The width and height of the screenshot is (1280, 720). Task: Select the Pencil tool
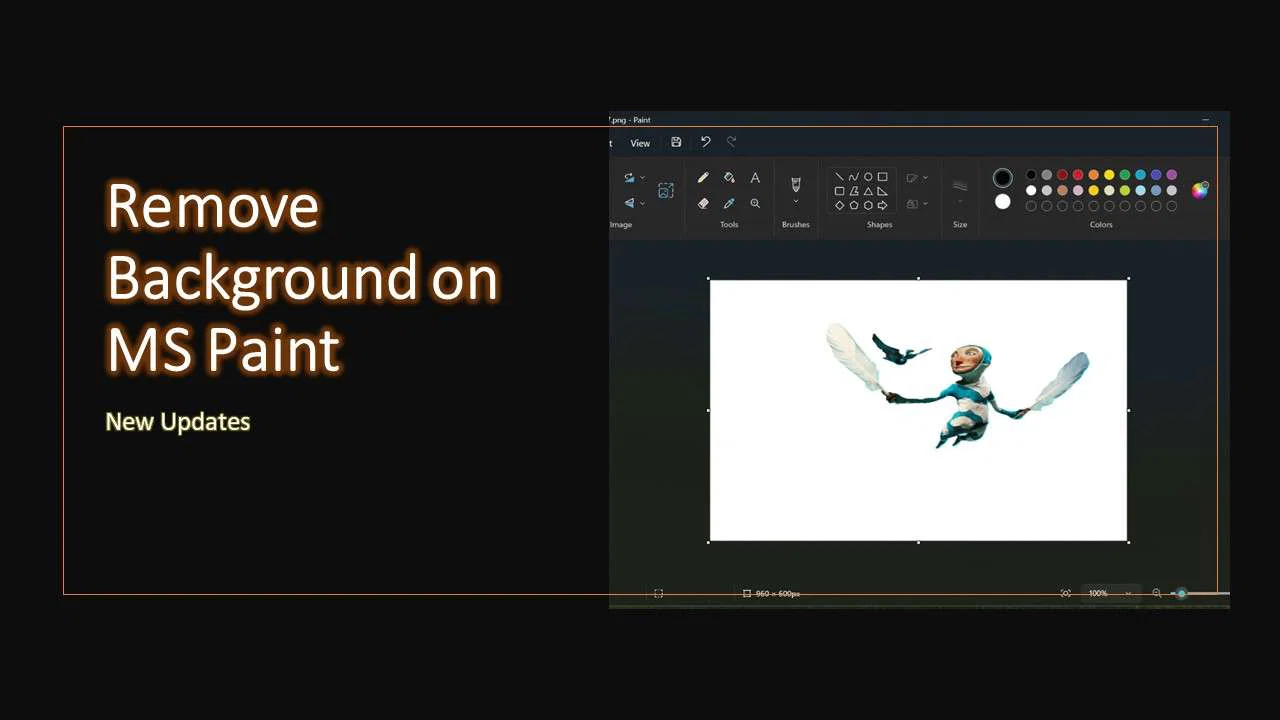pos(703,177)
